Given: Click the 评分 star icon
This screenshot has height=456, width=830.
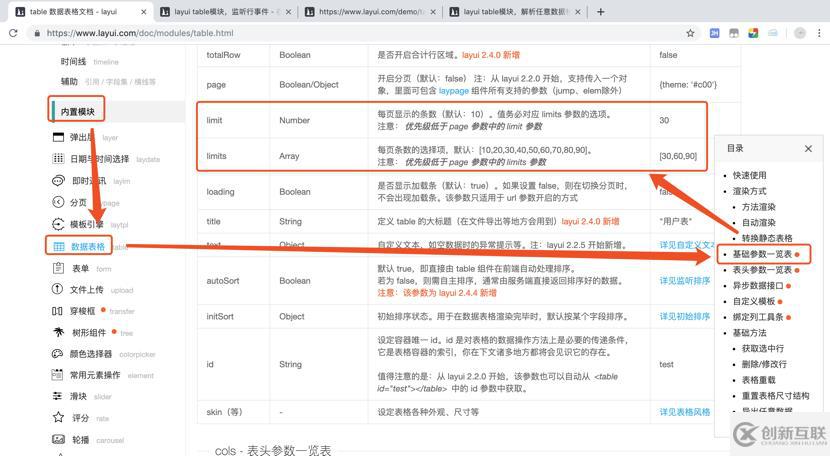Looking at the screenshot, I should pos(58,417).
